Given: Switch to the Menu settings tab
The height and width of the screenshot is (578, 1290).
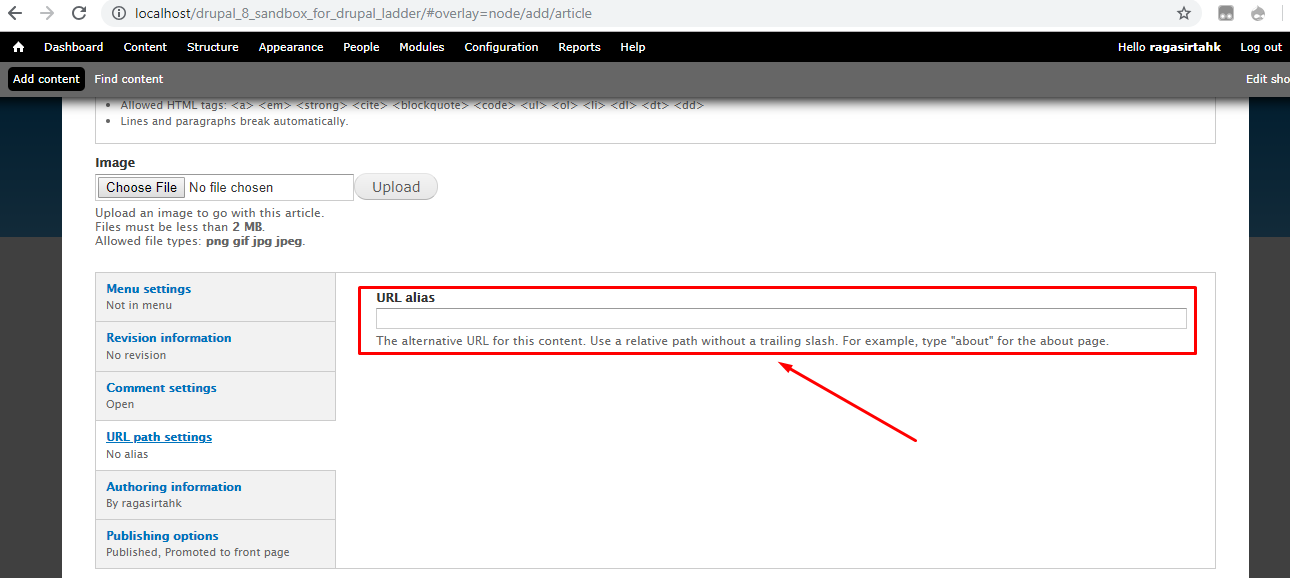Looking at the screenshot, I should pyautogui.click(x=148, y=288).
